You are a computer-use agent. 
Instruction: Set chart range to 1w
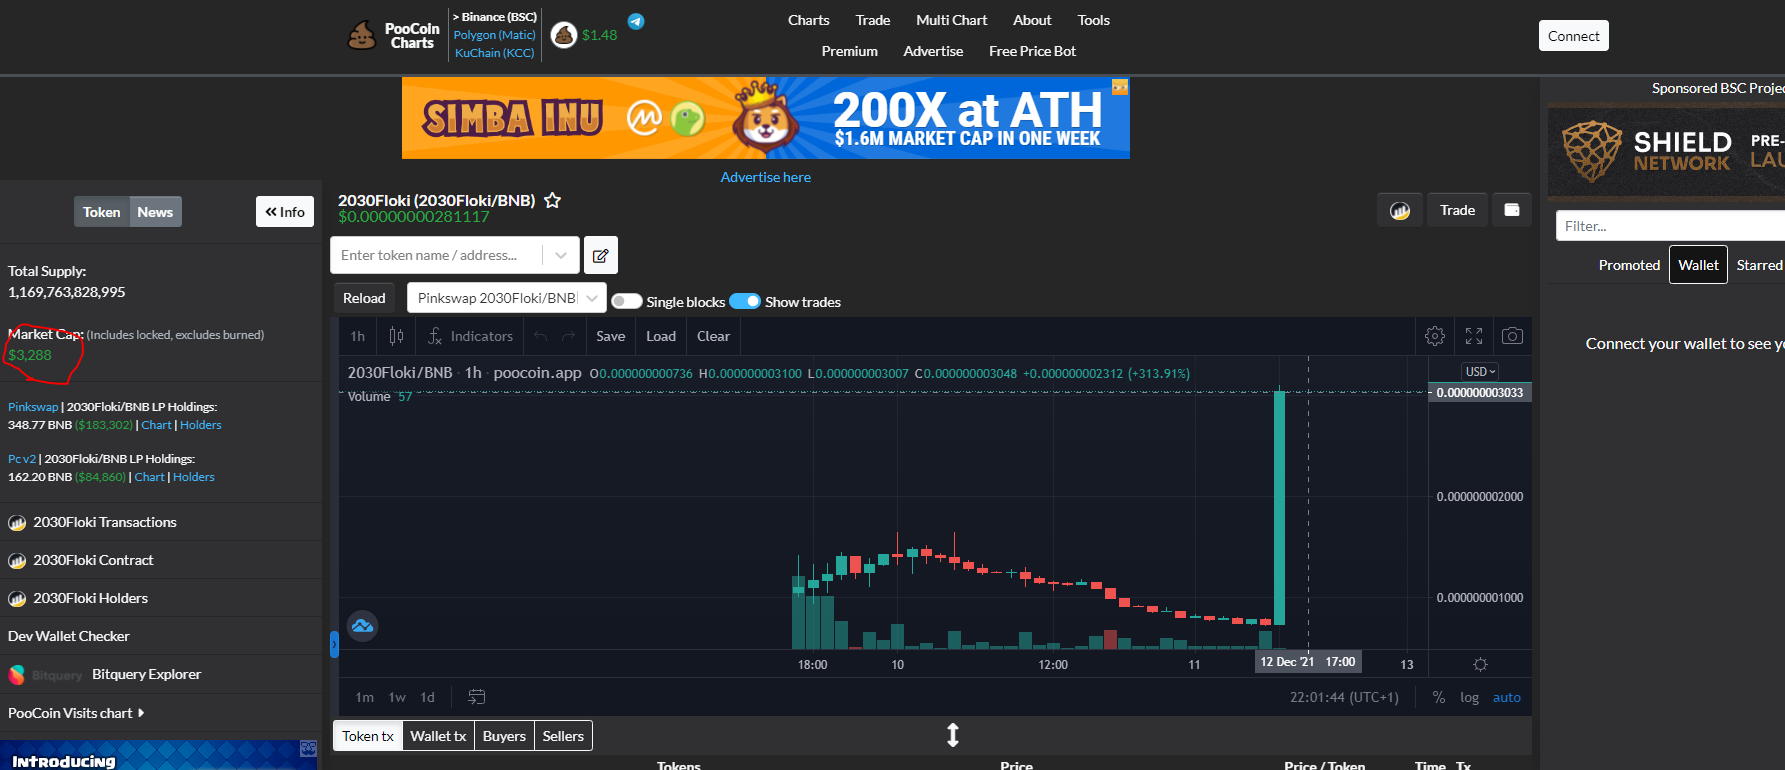point(397,697)
